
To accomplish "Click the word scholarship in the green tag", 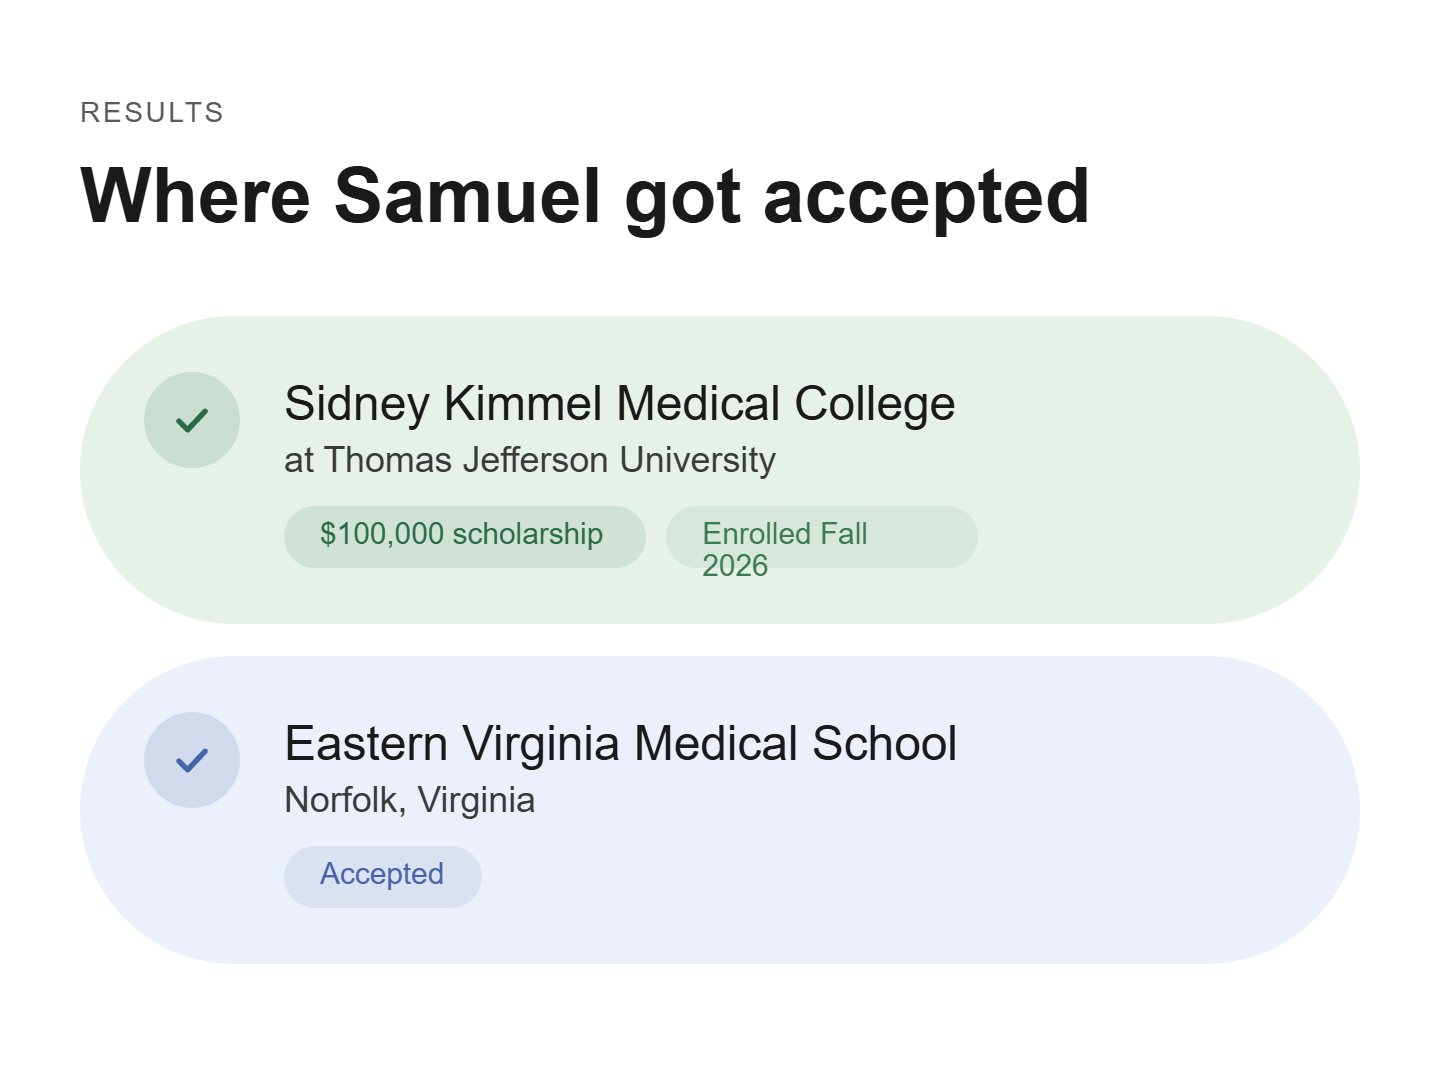I will point(528,535).
